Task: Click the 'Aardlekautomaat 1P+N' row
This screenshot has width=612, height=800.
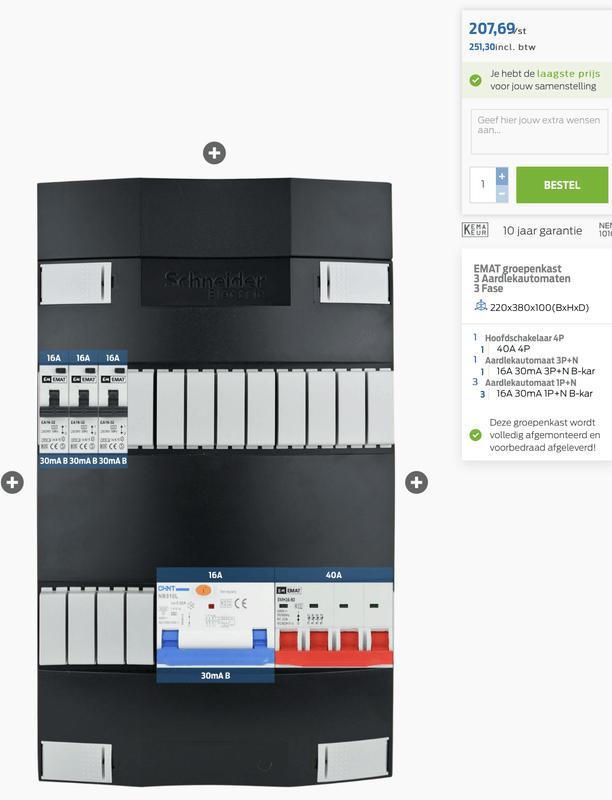Action: coord(530,383)
